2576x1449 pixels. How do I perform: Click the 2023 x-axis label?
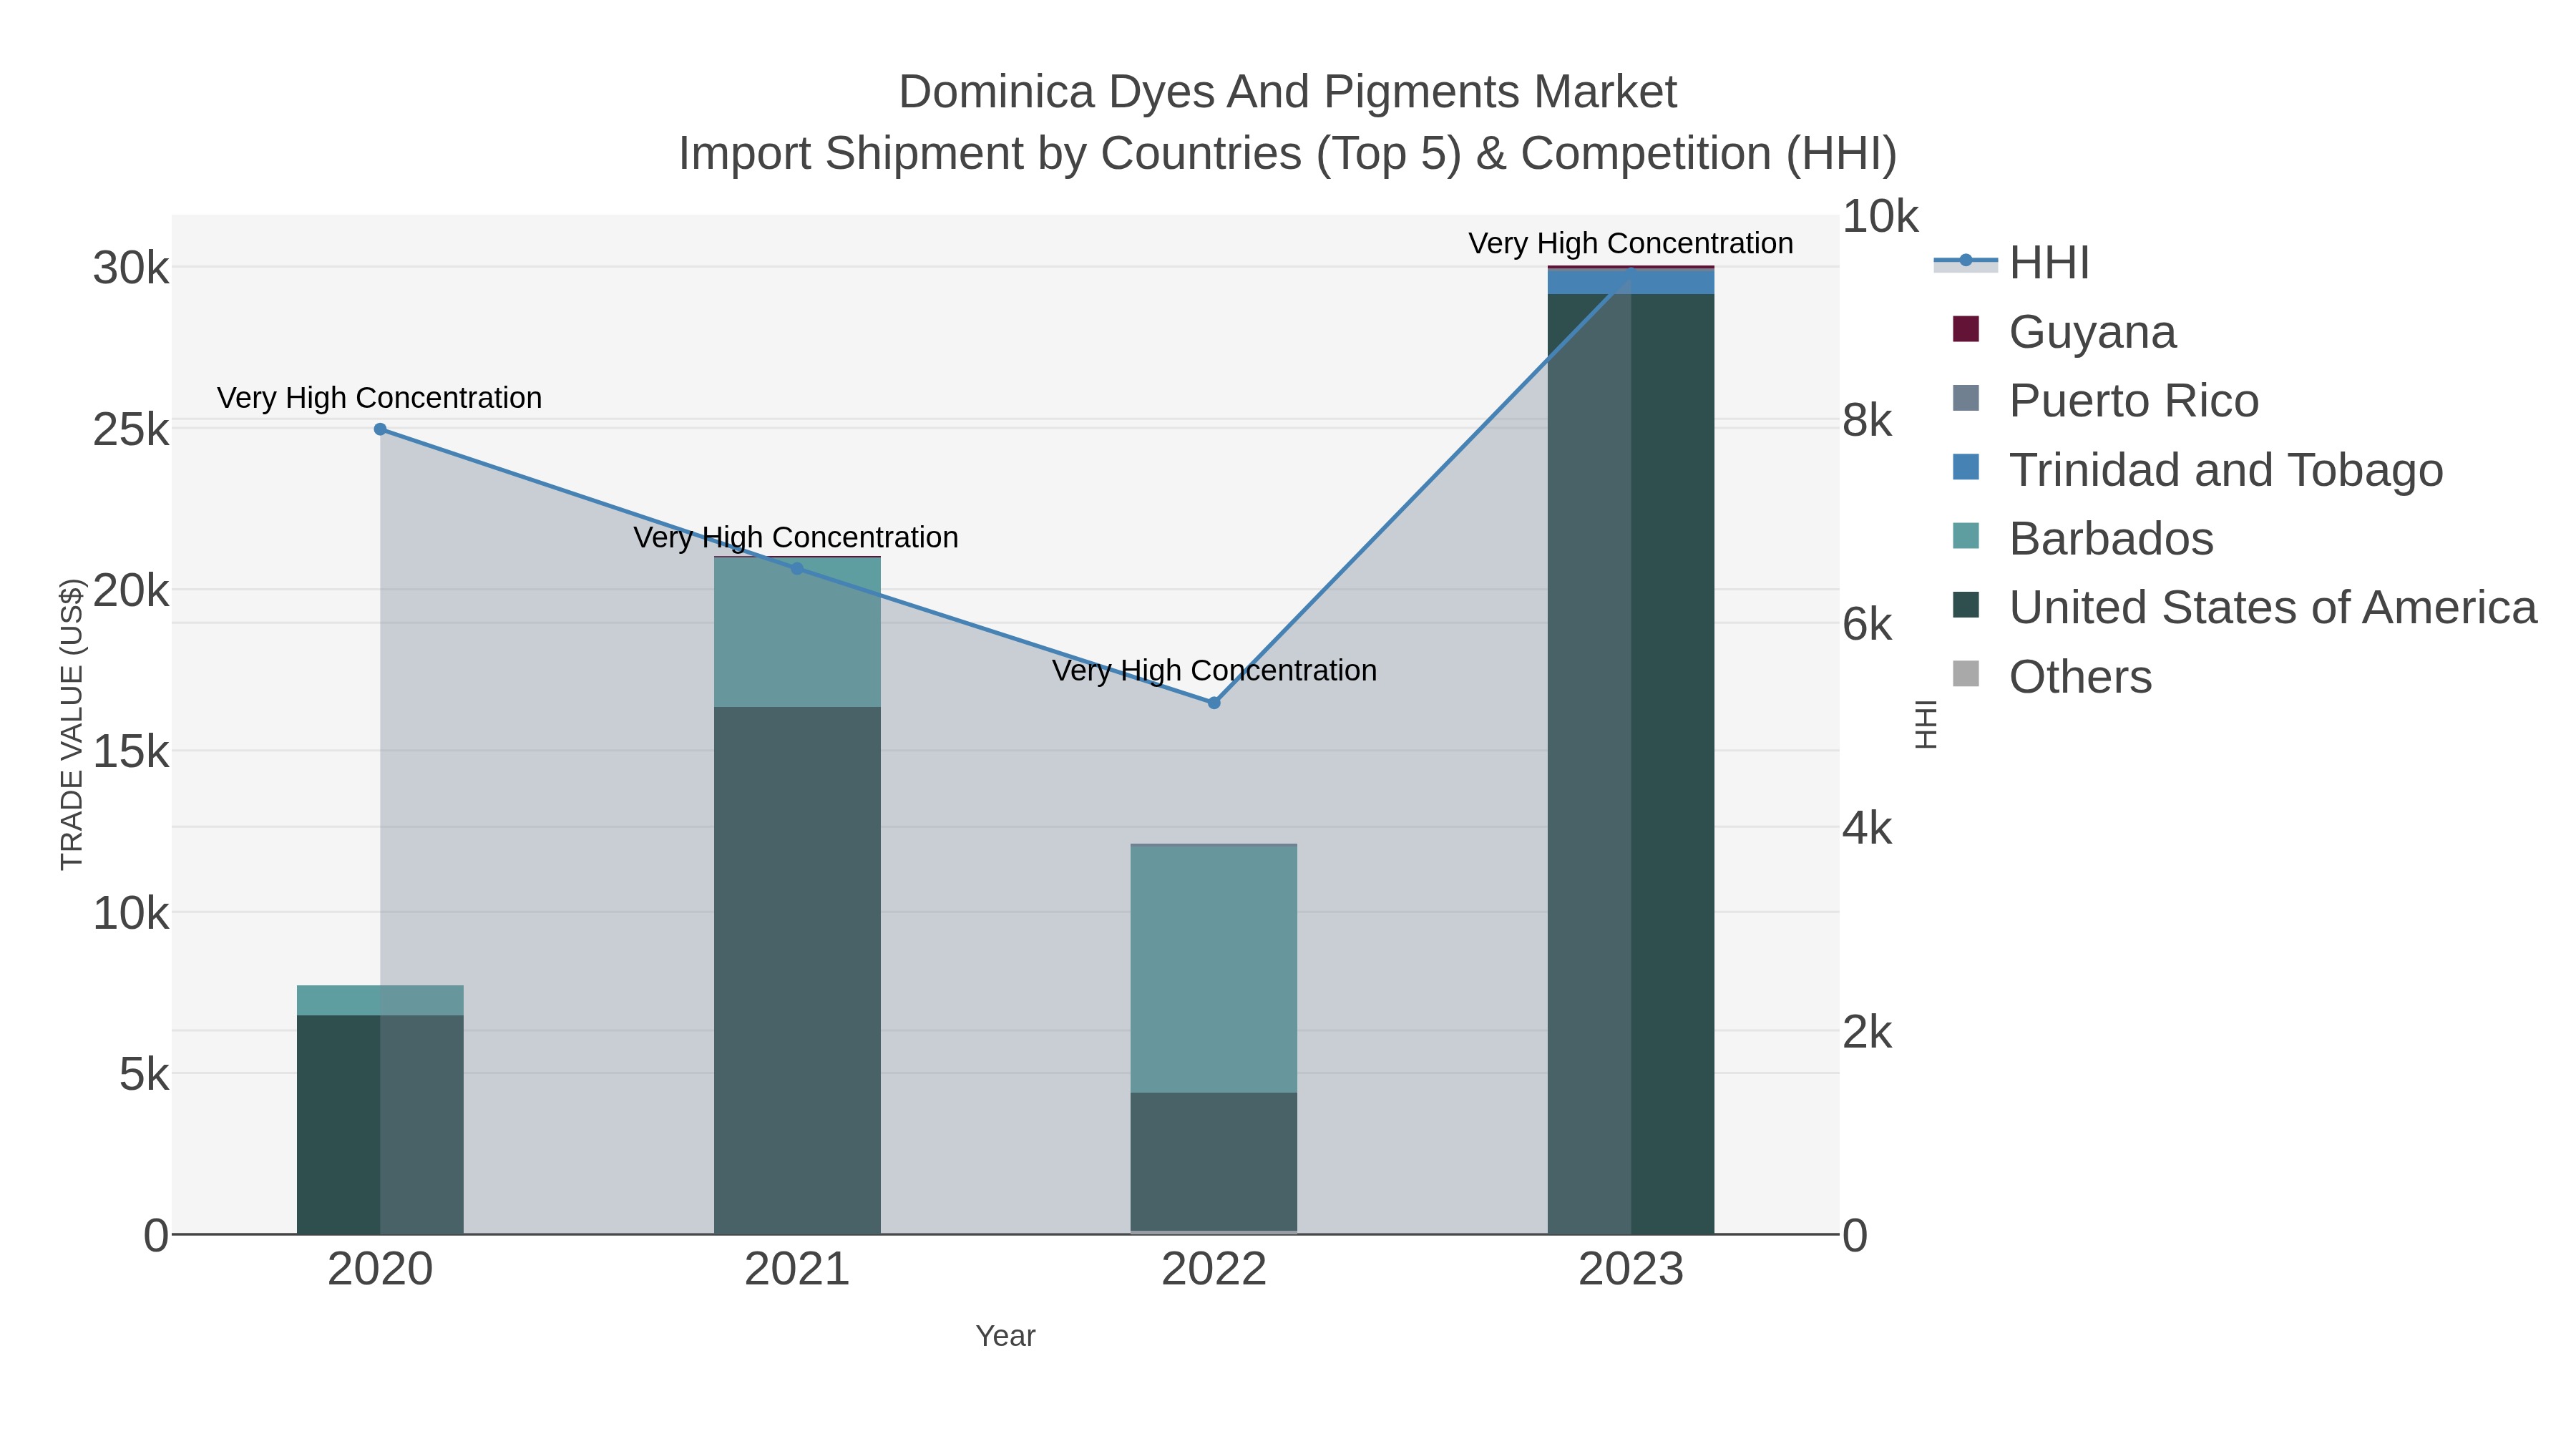click(1631, 1270)
